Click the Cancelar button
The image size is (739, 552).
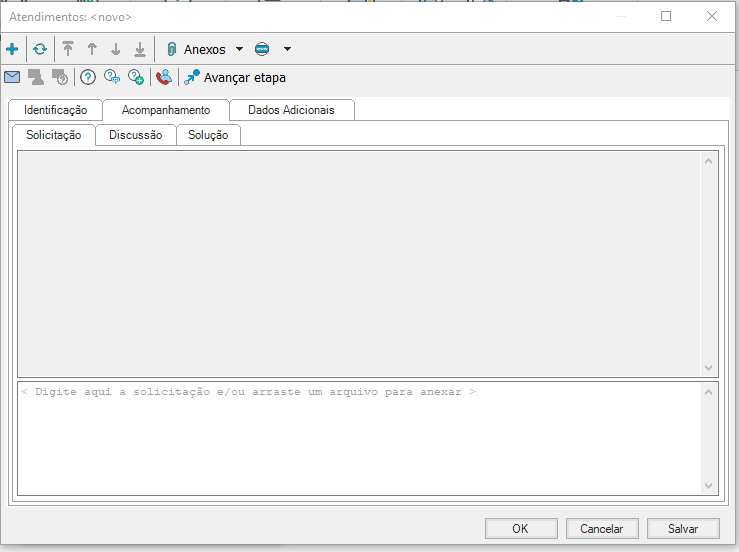pos(601,529)
